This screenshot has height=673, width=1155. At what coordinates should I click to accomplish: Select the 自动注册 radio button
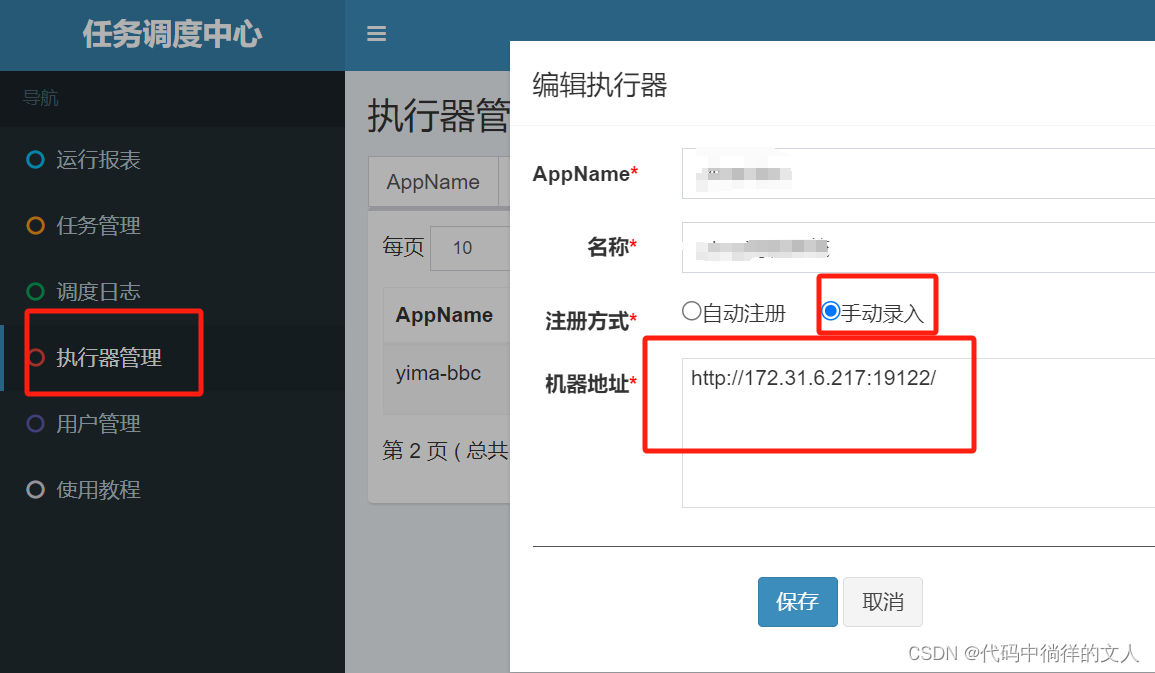pos(691,311)
